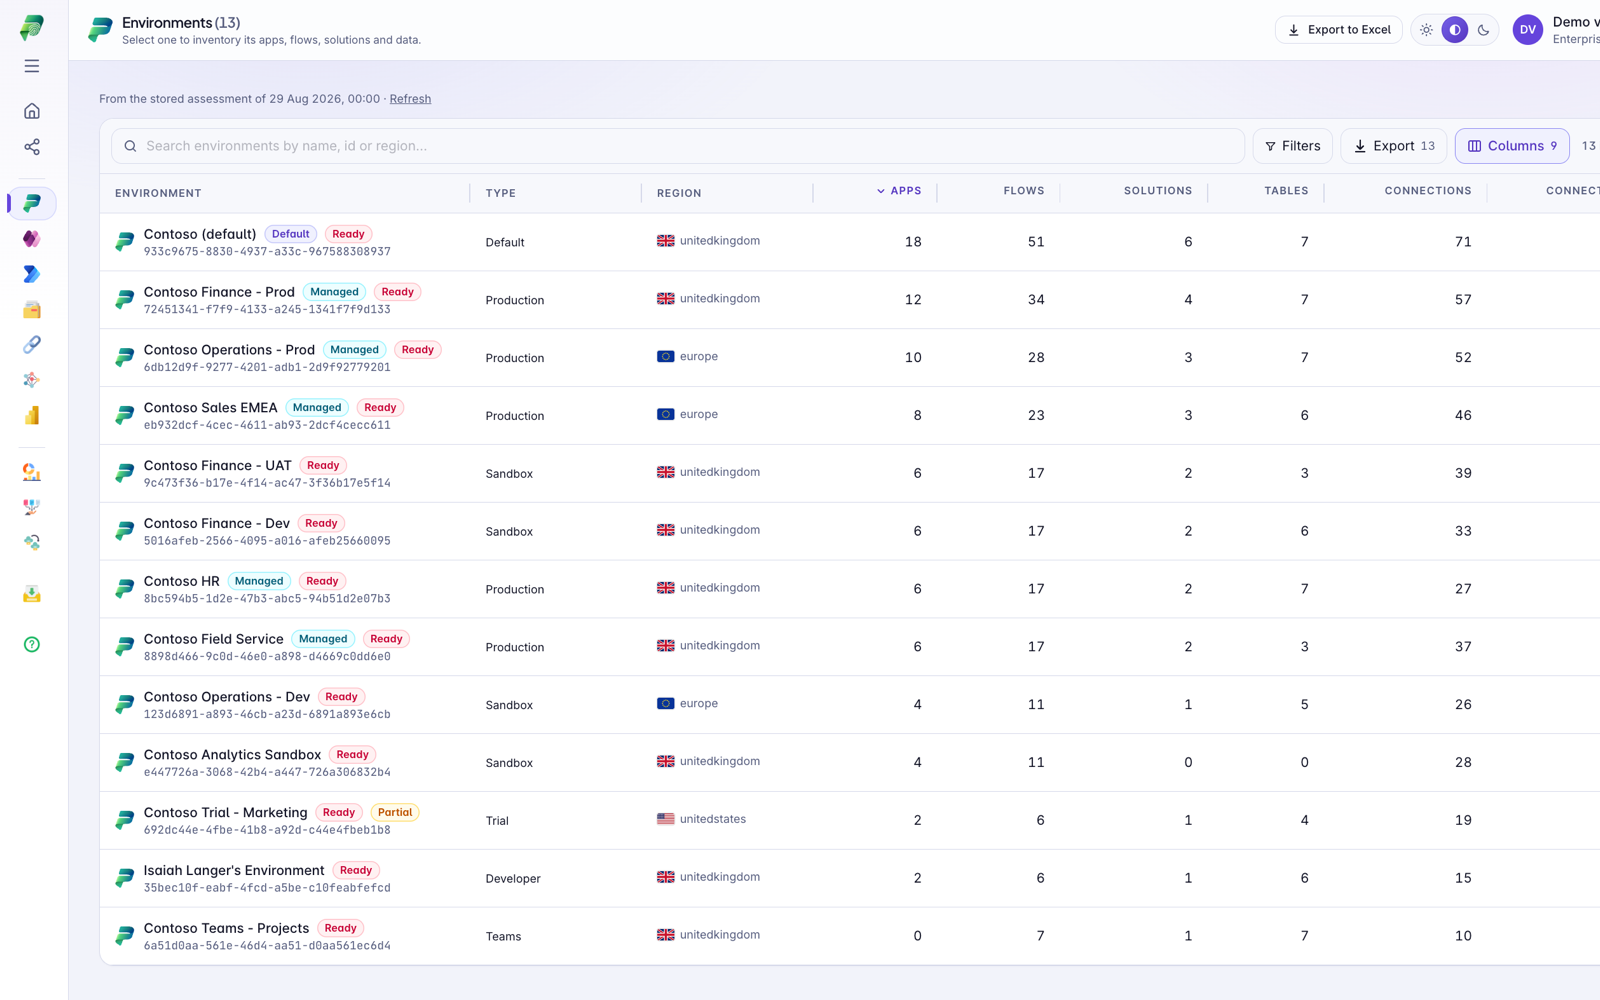Open the hamburger menu in sidebar
This screenshot has height=1000, width=1600.
tap(32, 66)
